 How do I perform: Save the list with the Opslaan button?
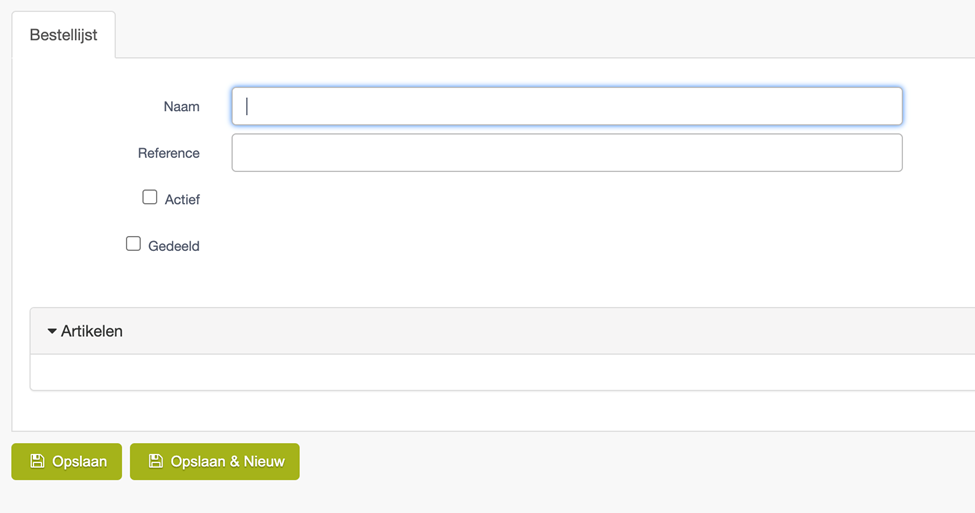(x=67, y=461)
